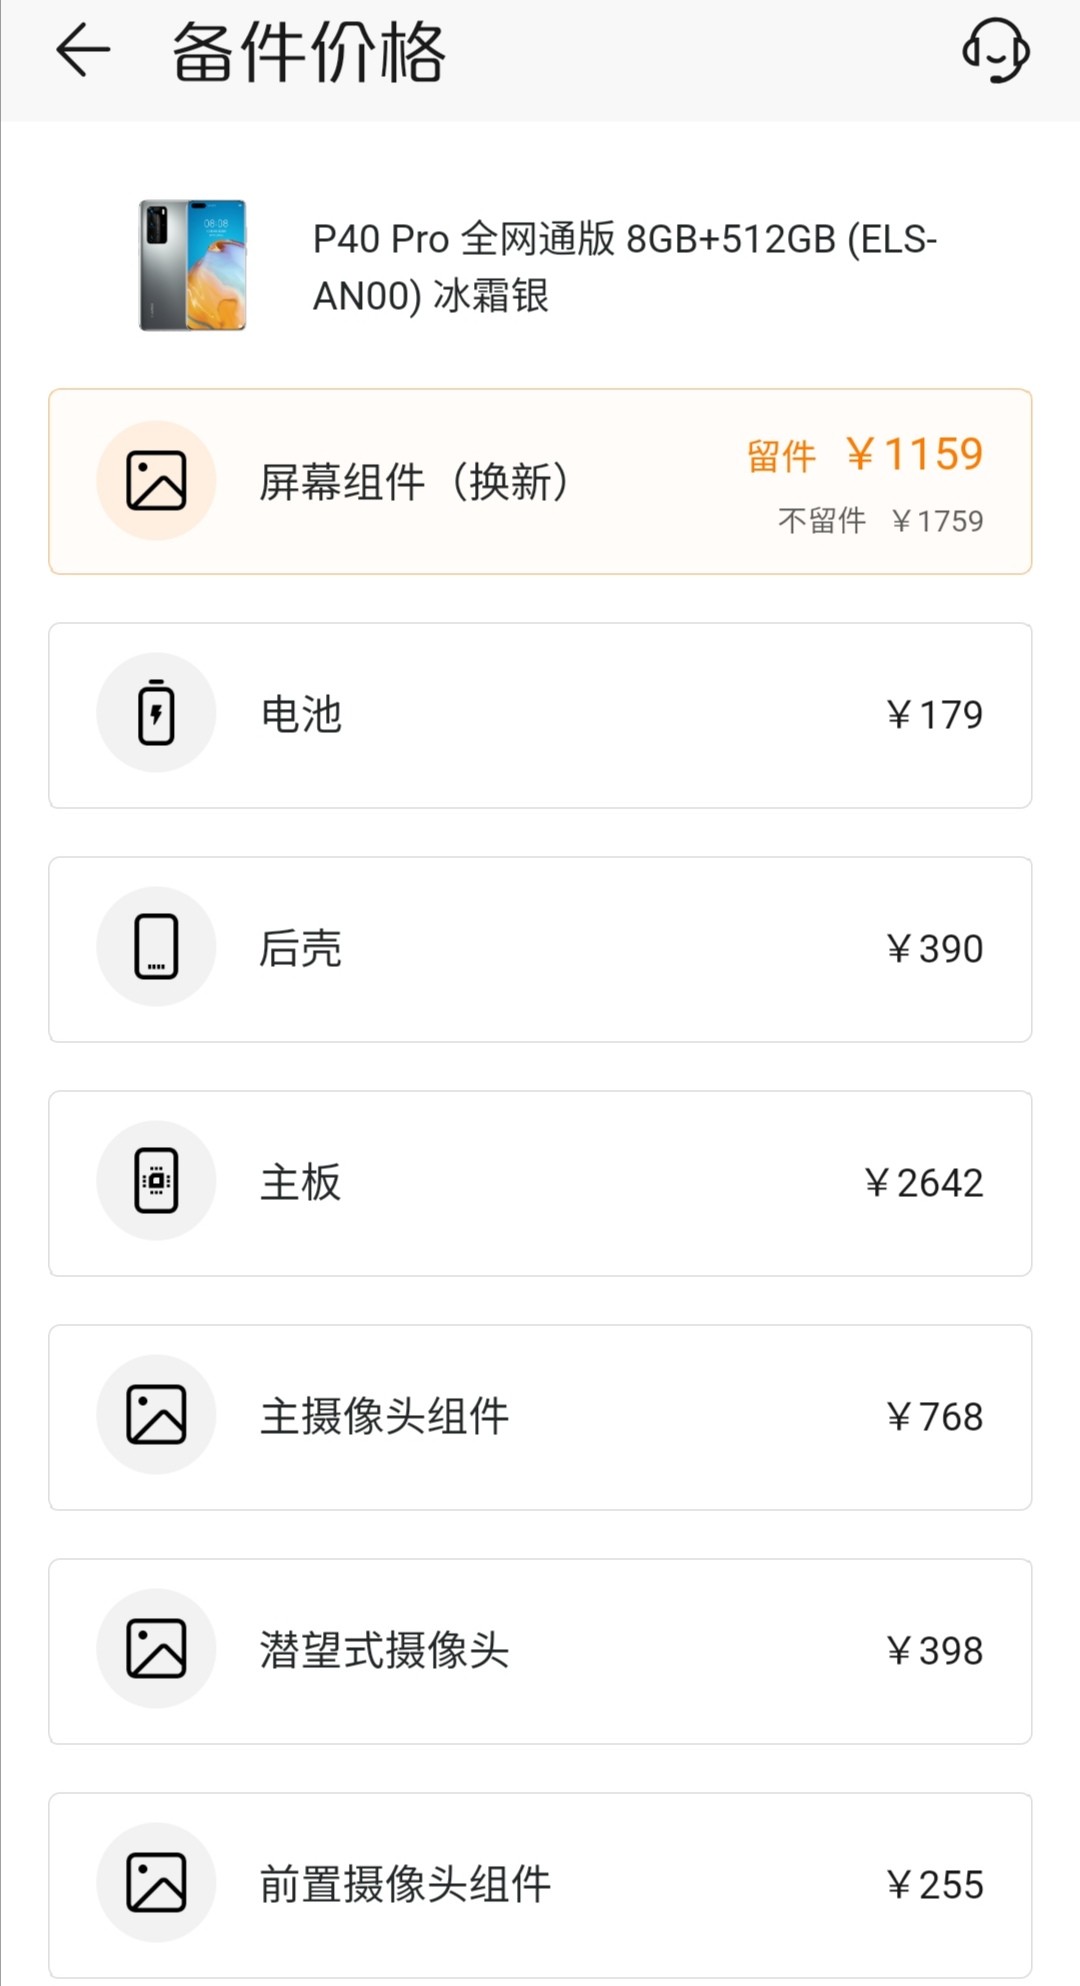The height and width of the screenshot is (1986, 1080).
Task: Tap the periscope camera icon
Action: [156, 1649]
